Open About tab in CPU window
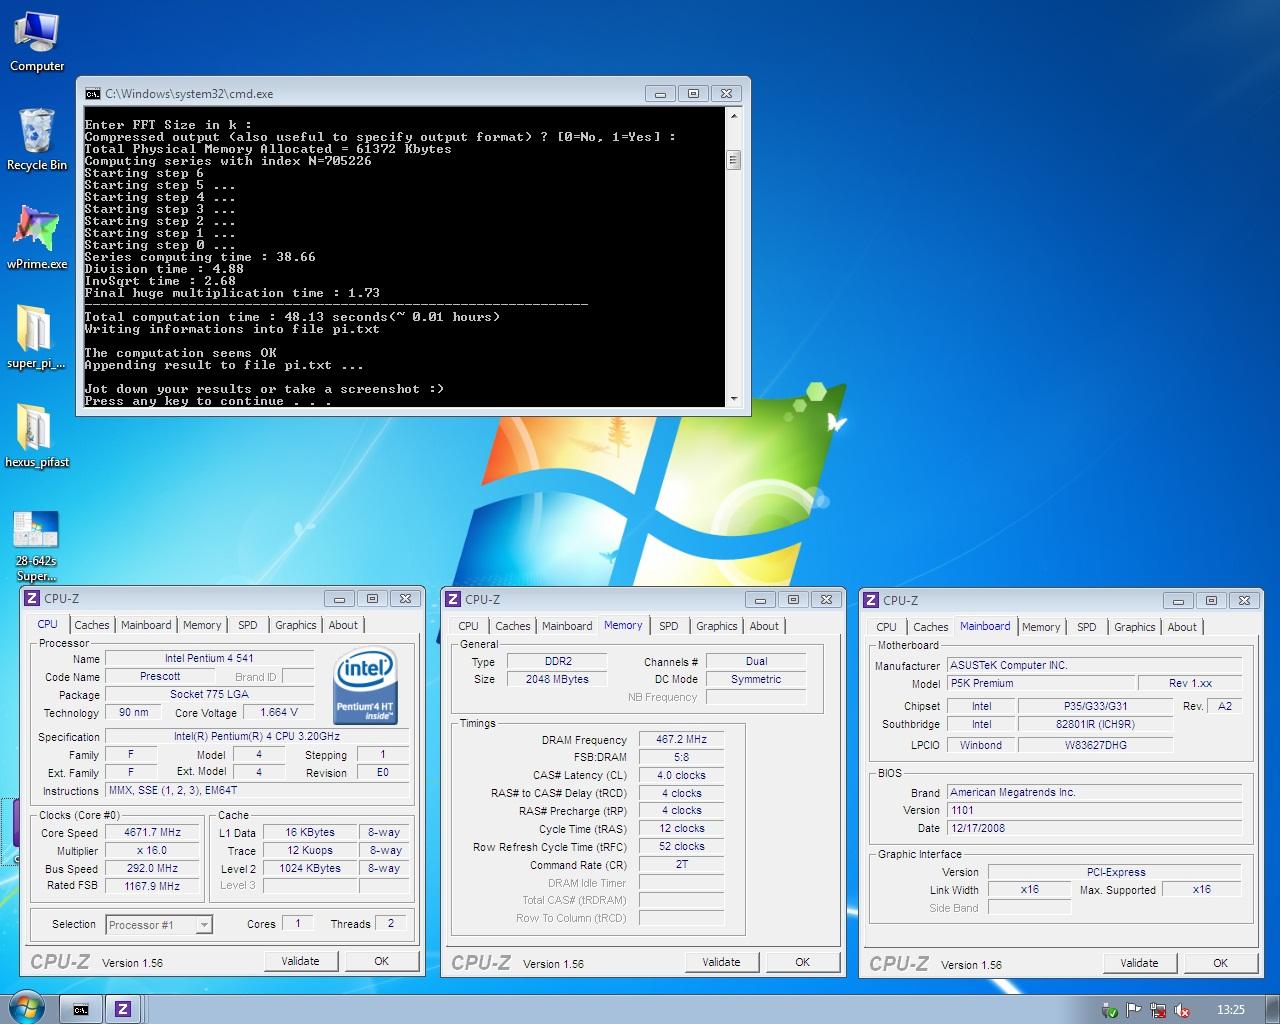The image size is (1280, 1024). 343,625
